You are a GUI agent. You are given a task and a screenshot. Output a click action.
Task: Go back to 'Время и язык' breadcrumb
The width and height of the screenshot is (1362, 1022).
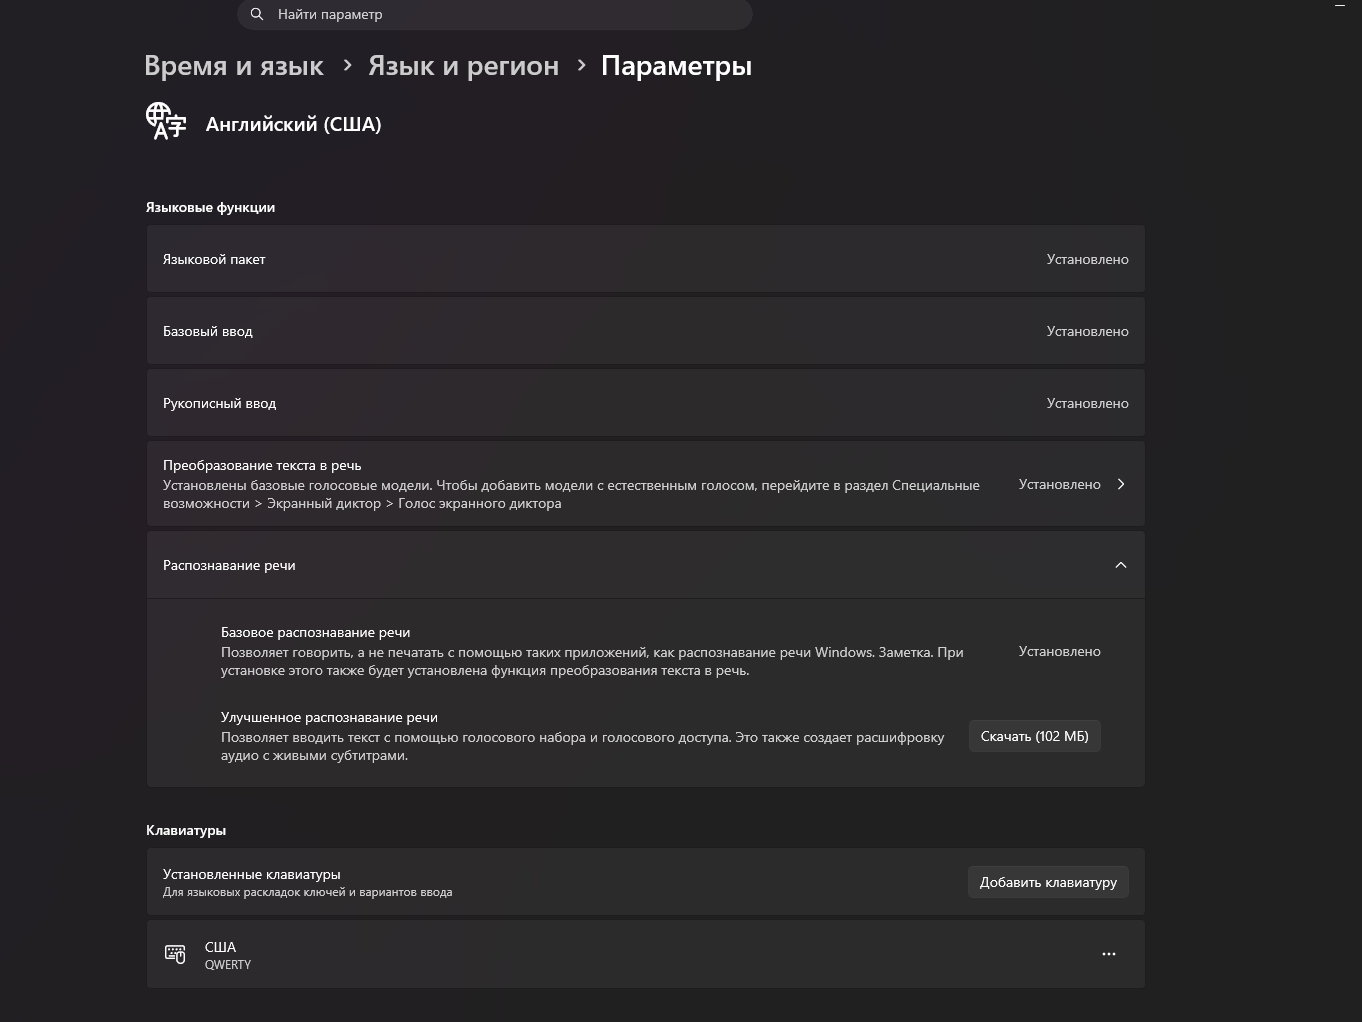coord(234,66)
